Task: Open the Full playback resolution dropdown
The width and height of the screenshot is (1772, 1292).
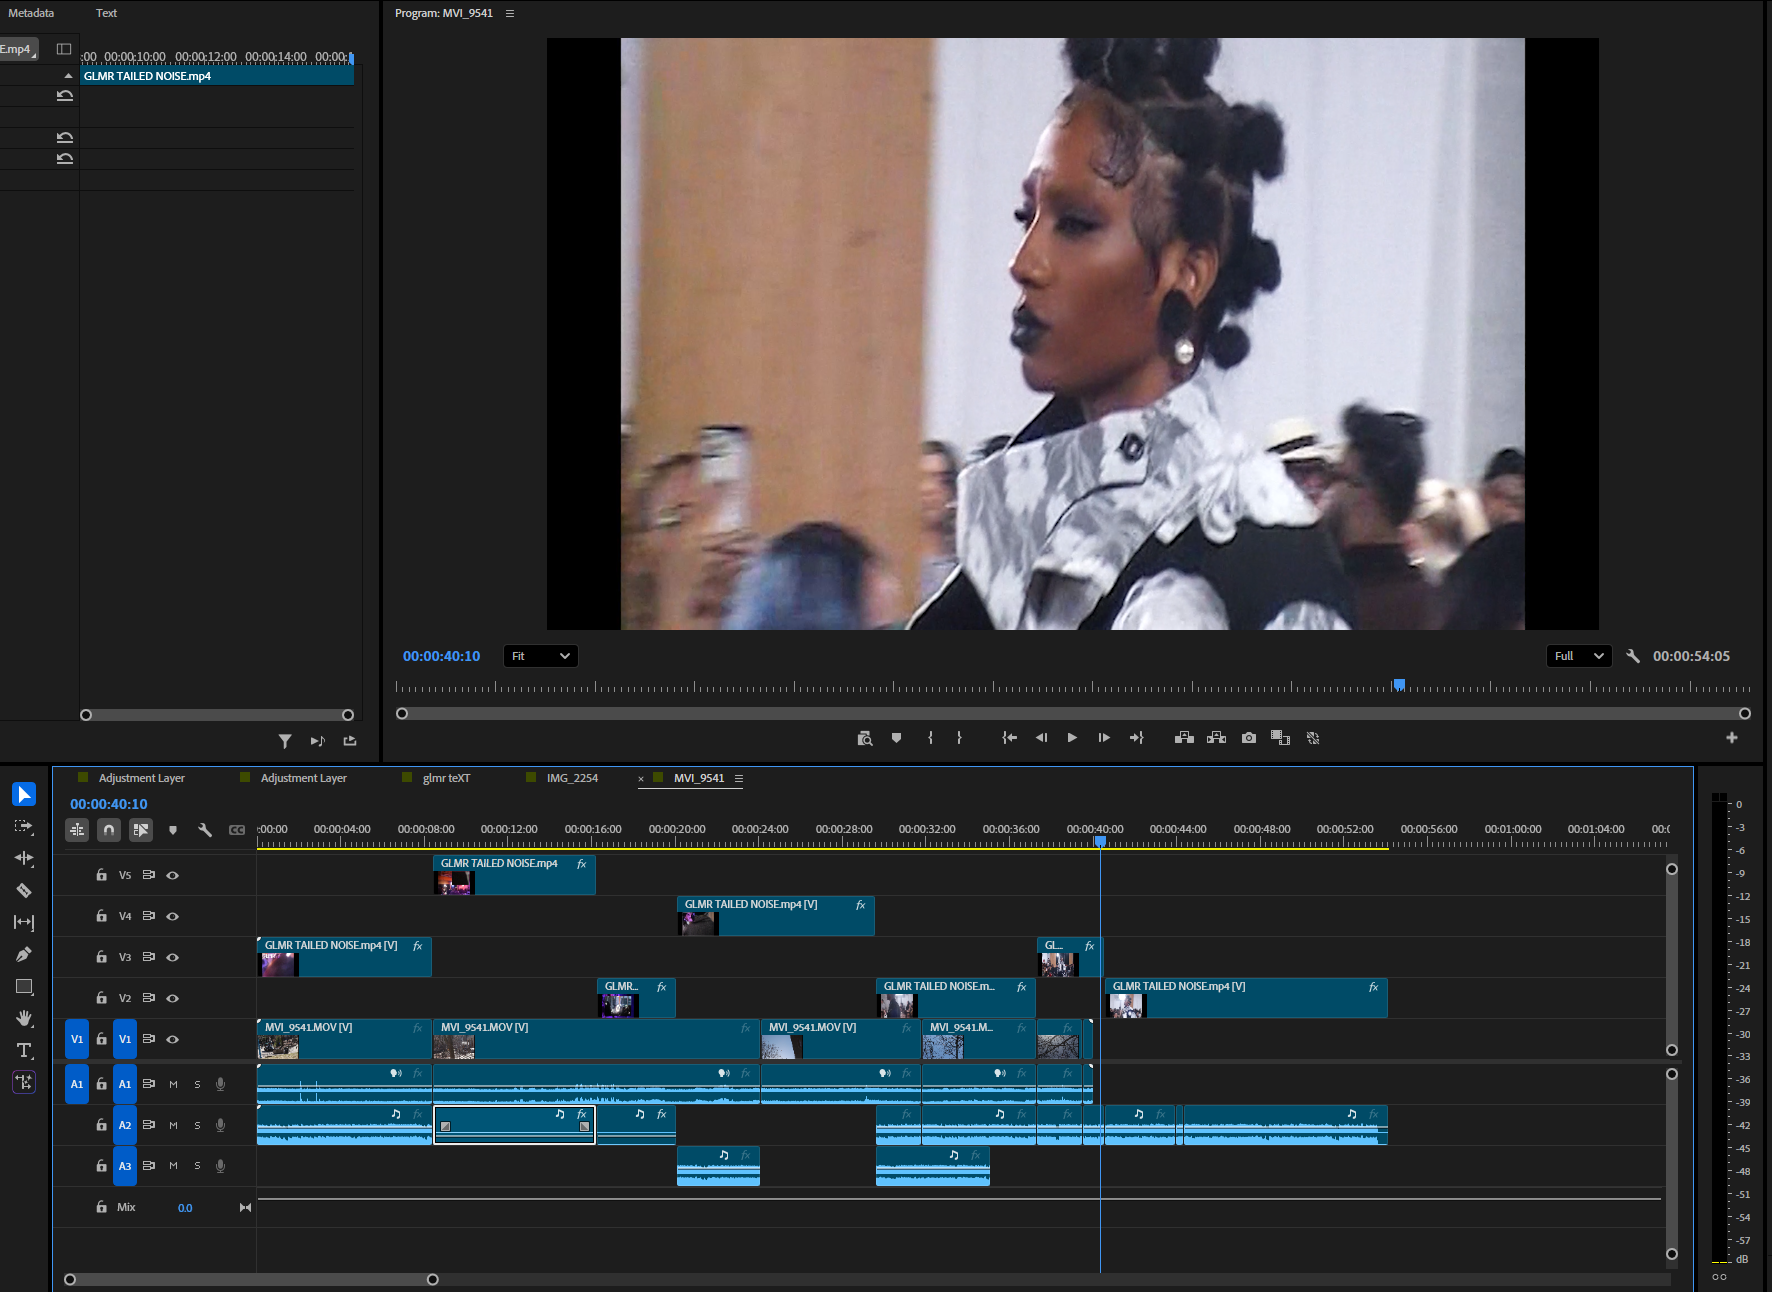Action: (x=1578, y=656)
